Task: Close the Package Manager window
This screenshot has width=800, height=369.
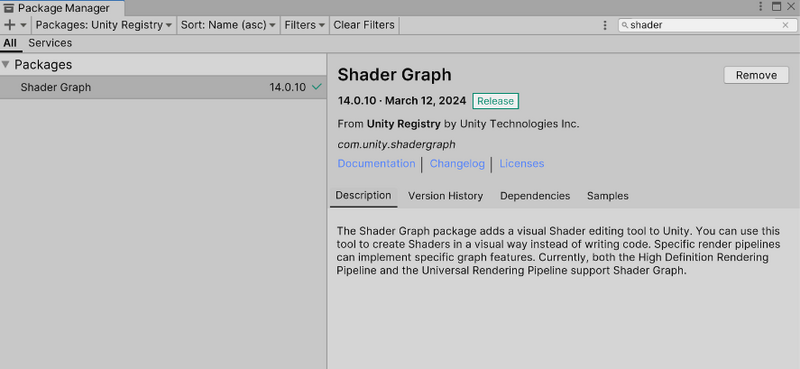Action: click(x=791, y=7)
